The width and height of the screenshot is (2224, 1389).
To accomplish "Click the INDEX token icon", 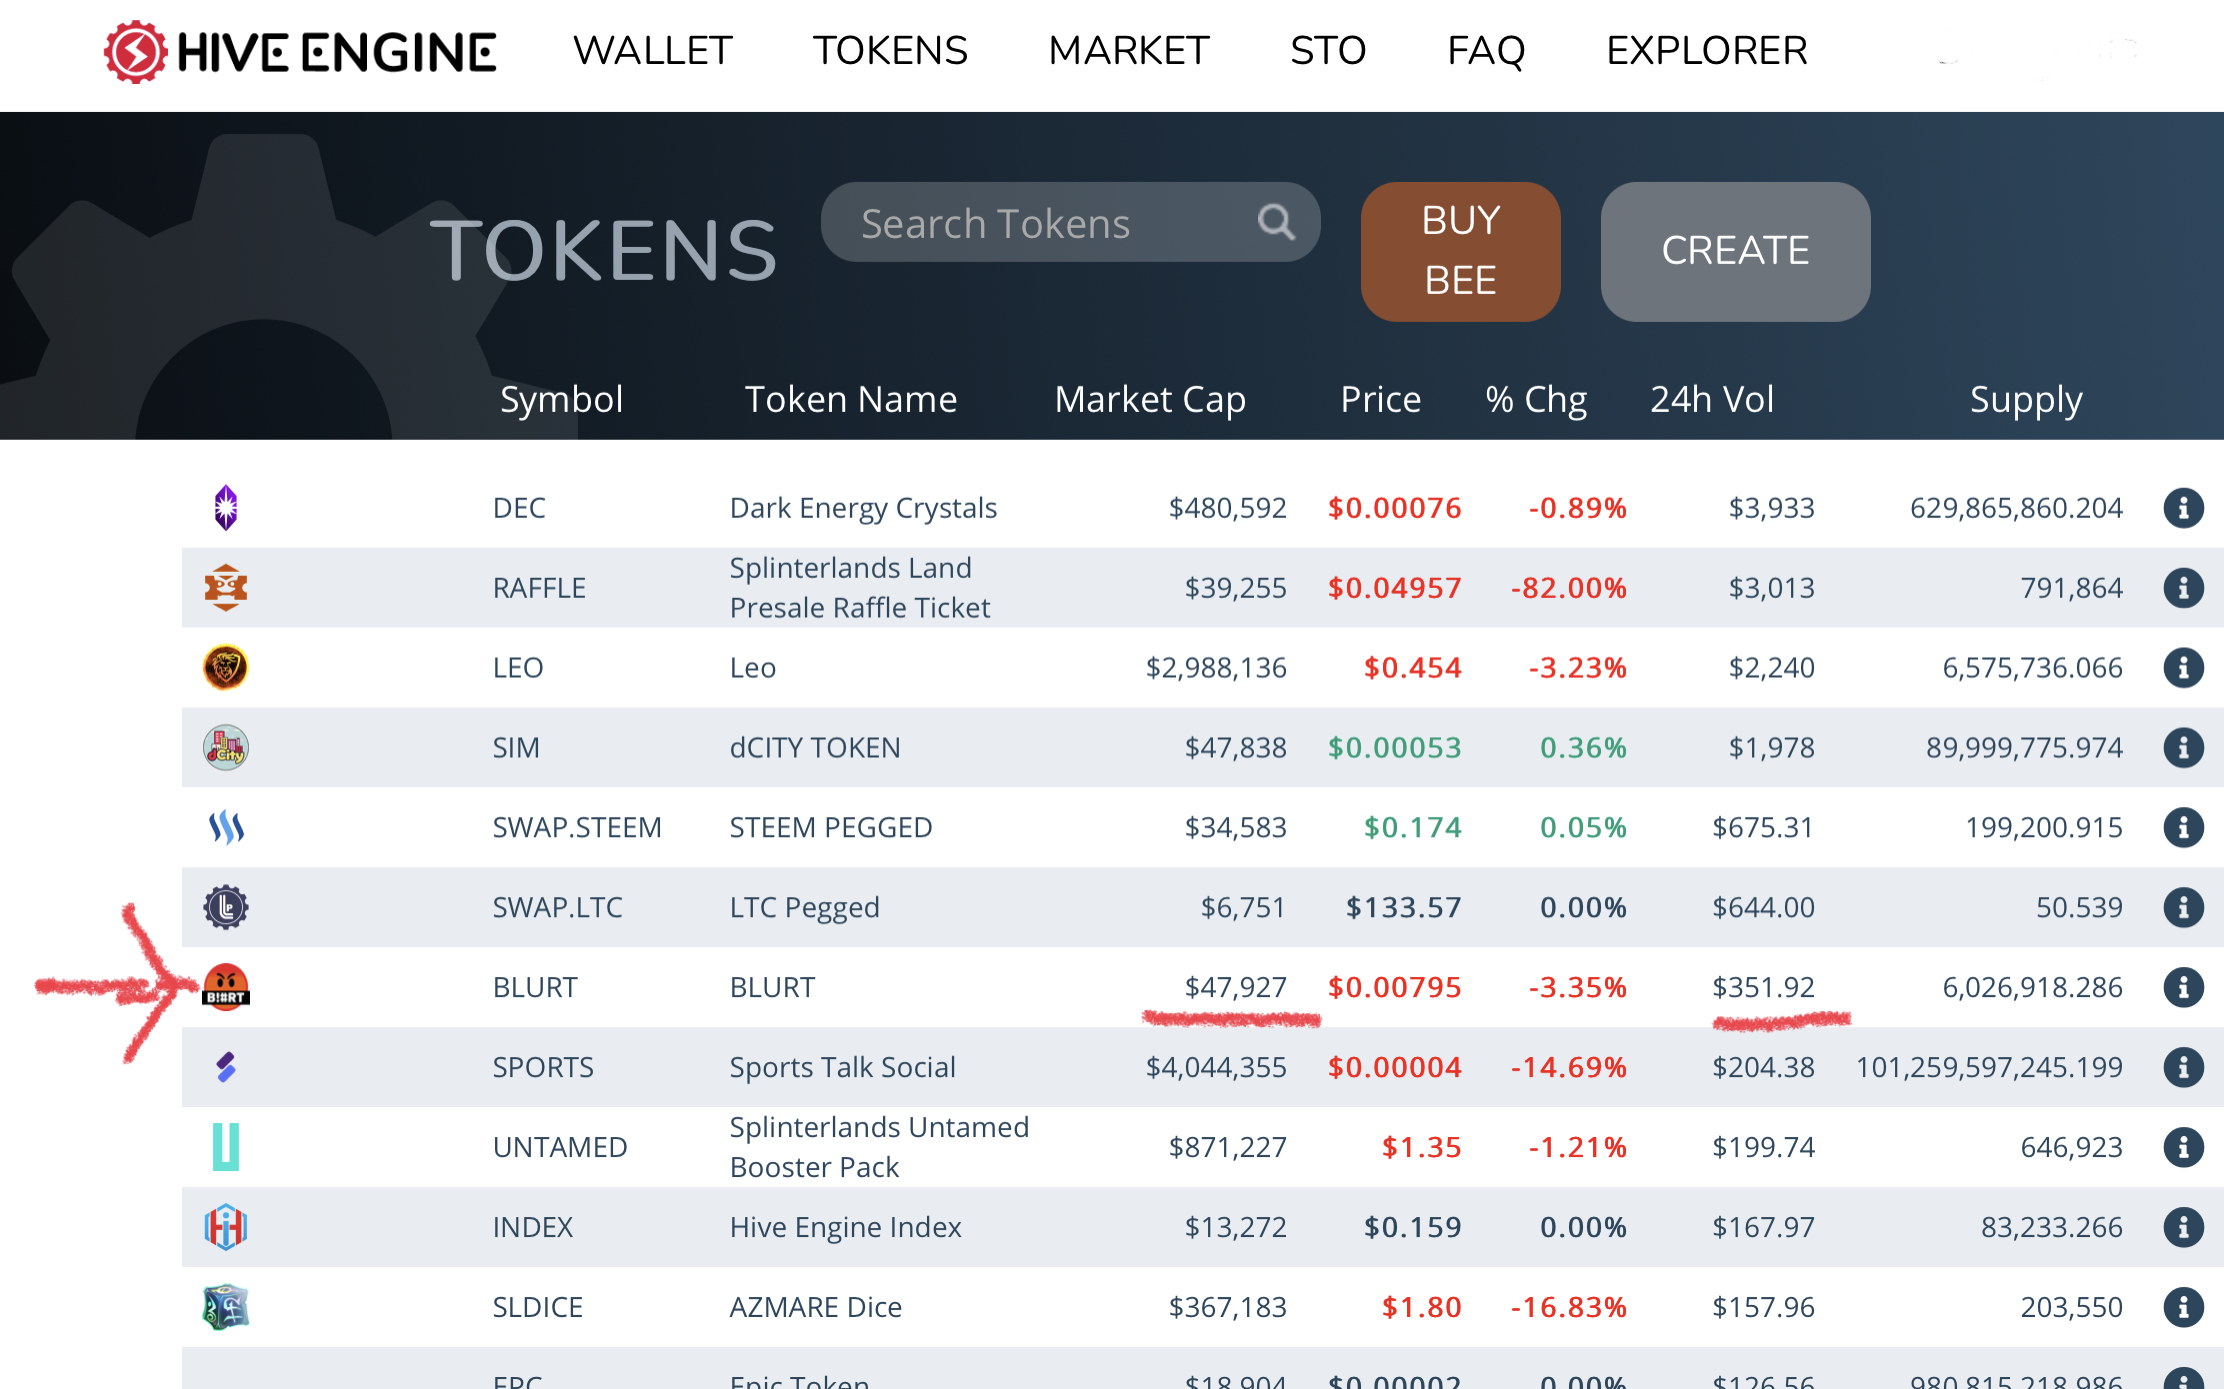I will point(226,1227).
